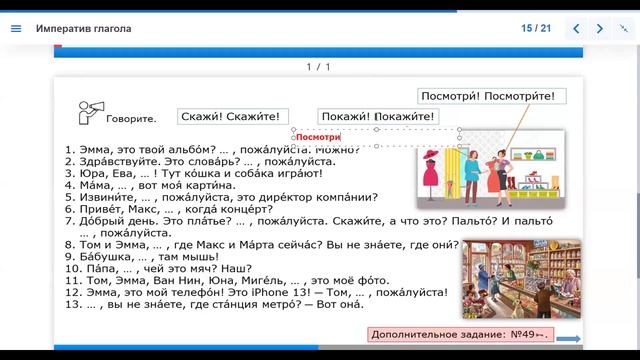Click the grocery store illustration
640x360 pixels.
click(522, 279)
